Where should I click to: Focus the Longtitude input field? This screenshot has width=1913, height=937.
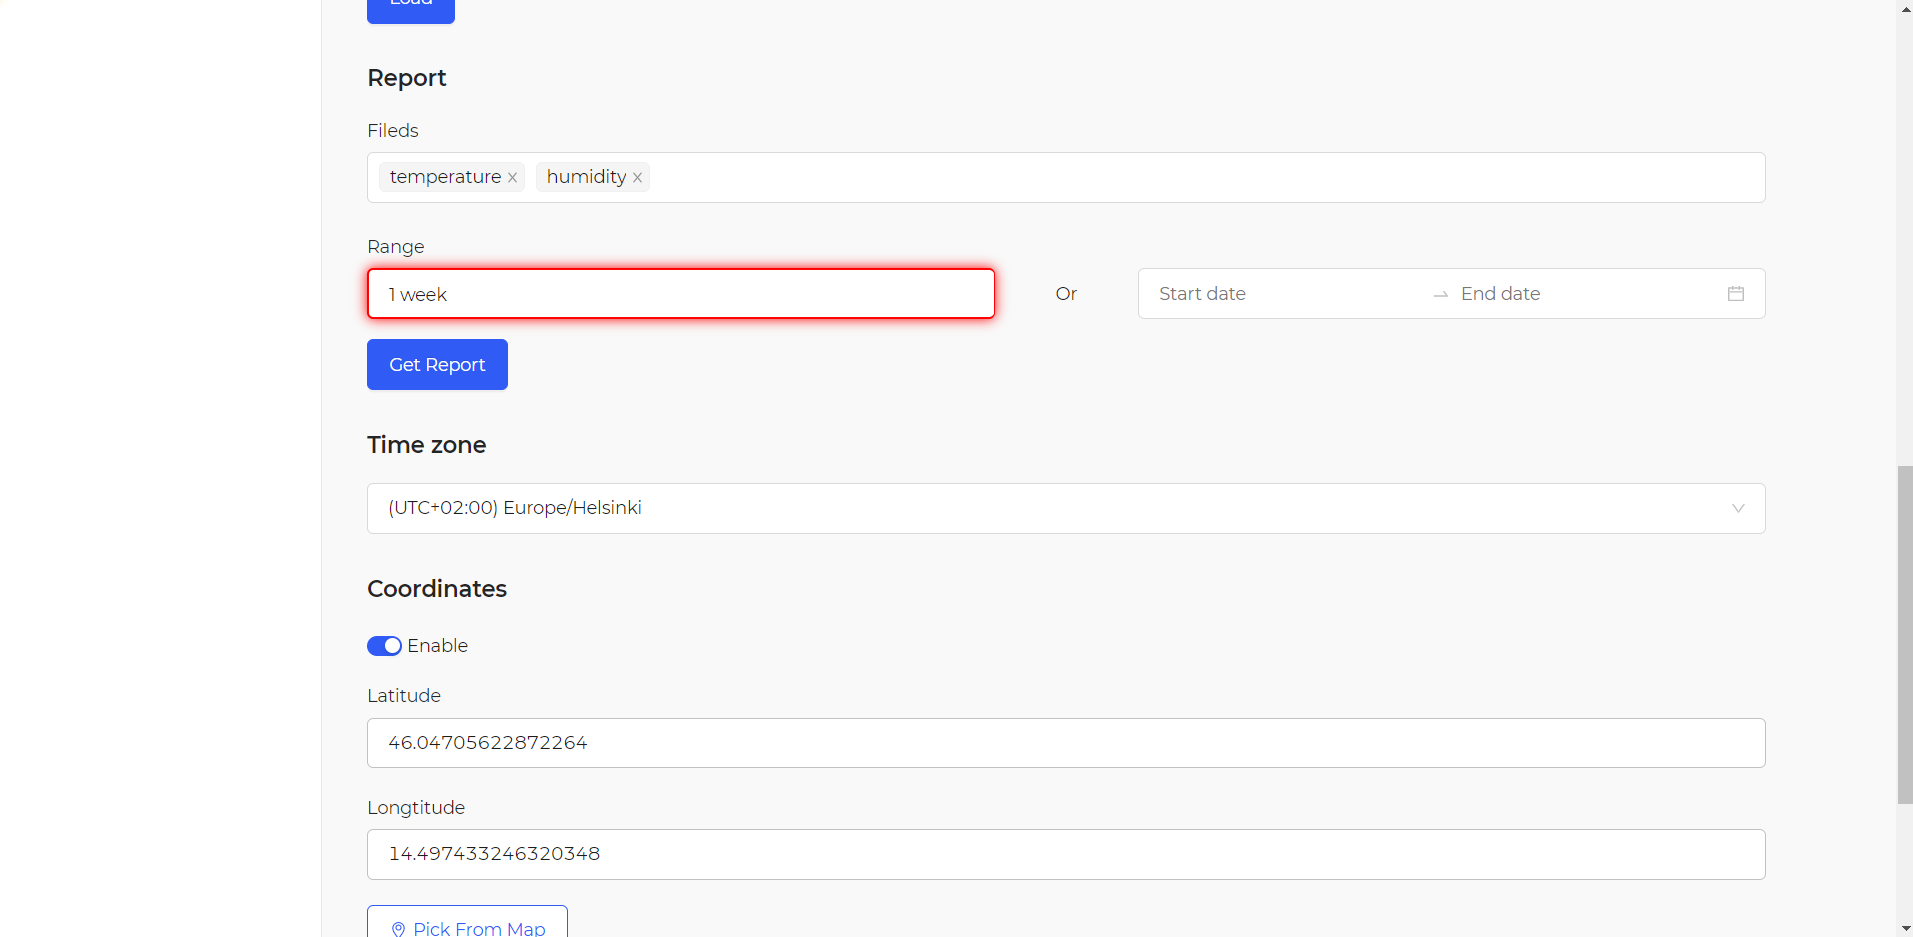pyautogui.click(x=1065, y=854)
